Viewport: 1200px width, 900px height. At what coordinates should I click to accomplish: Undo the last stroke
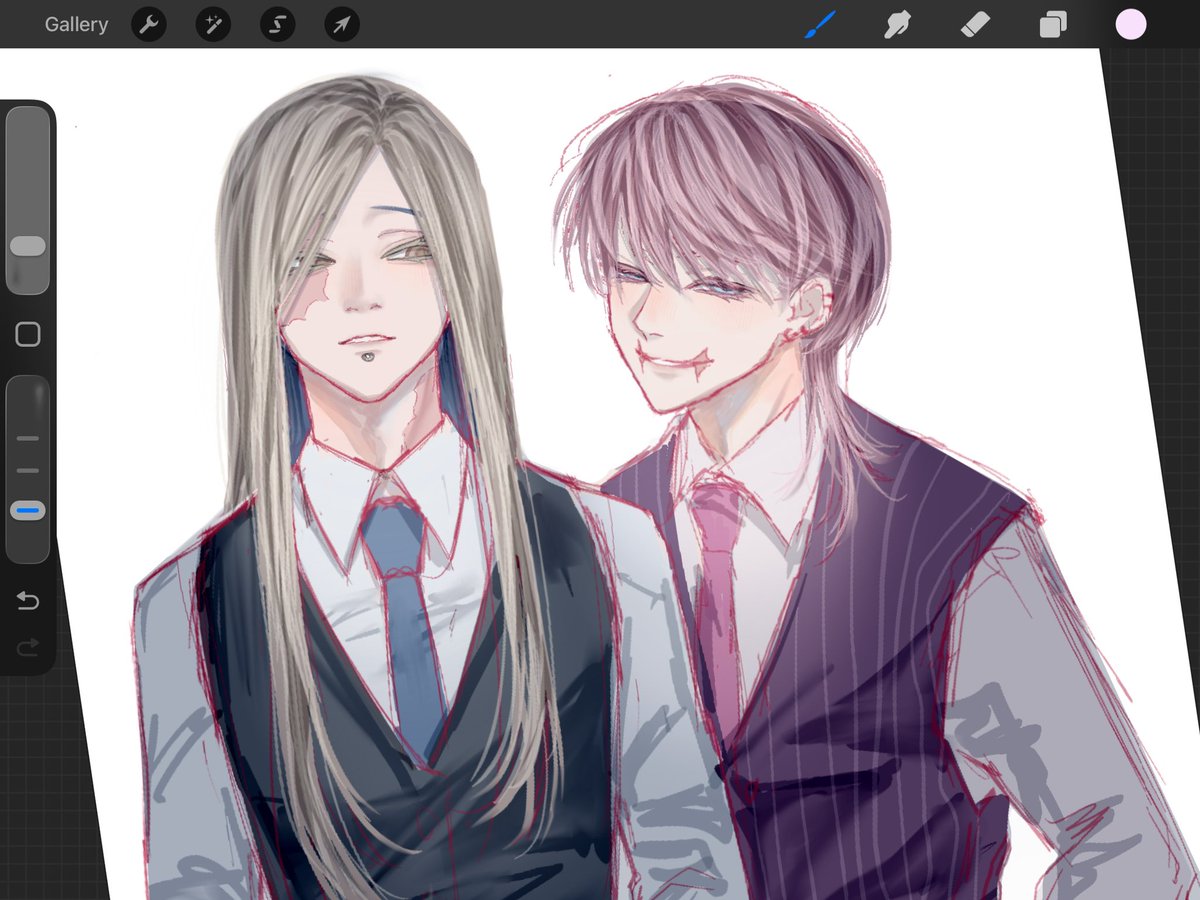click(x=28, y=601)
